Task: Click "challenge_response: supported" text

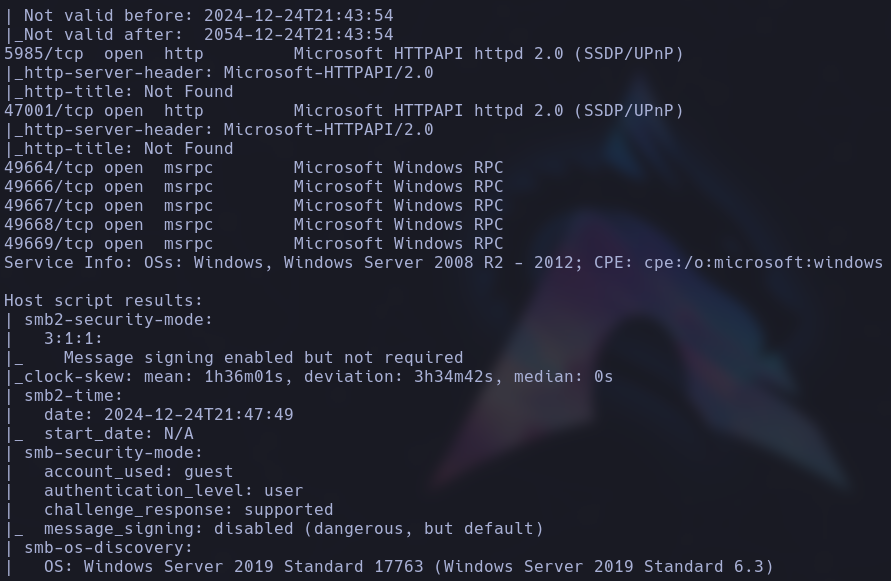Action: [188, 509]
